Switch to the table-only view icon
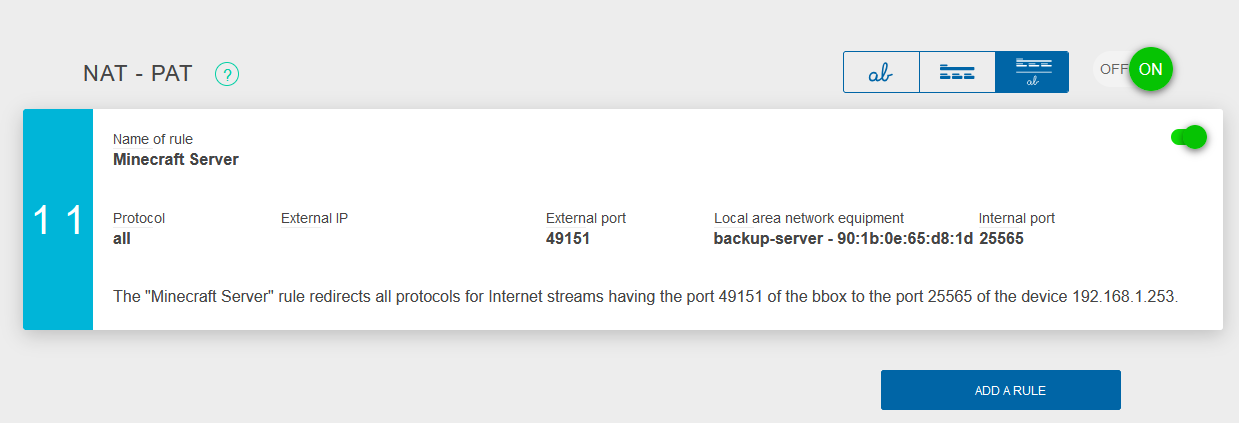This screenshot has width=1239, height=423. (957, 72)
